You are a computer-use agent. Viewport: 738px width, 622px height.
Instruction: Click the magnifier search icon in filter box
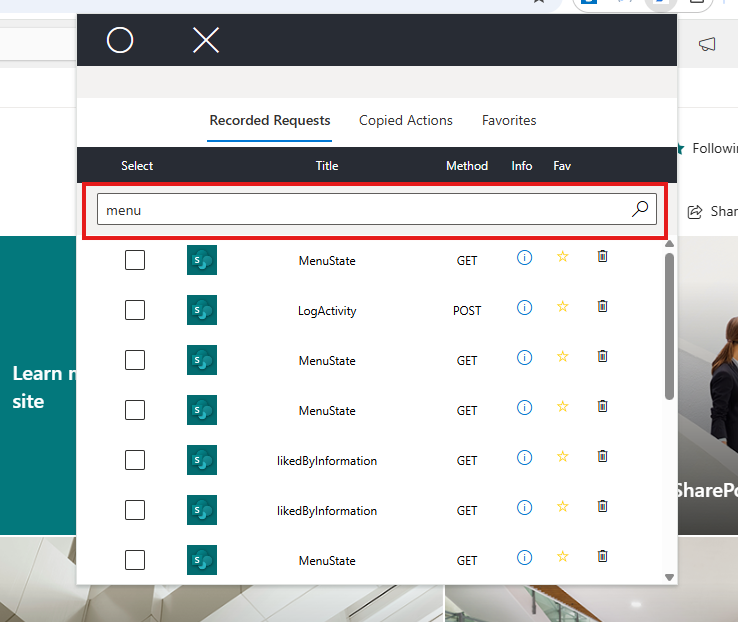[x=640, y=209]
